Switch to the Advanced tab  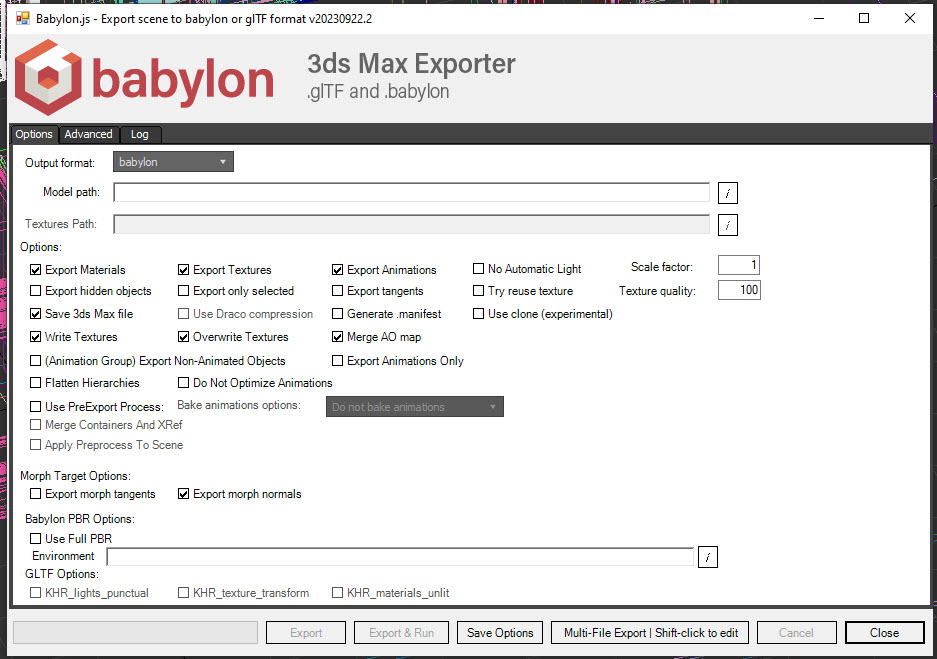pos(88,133)
